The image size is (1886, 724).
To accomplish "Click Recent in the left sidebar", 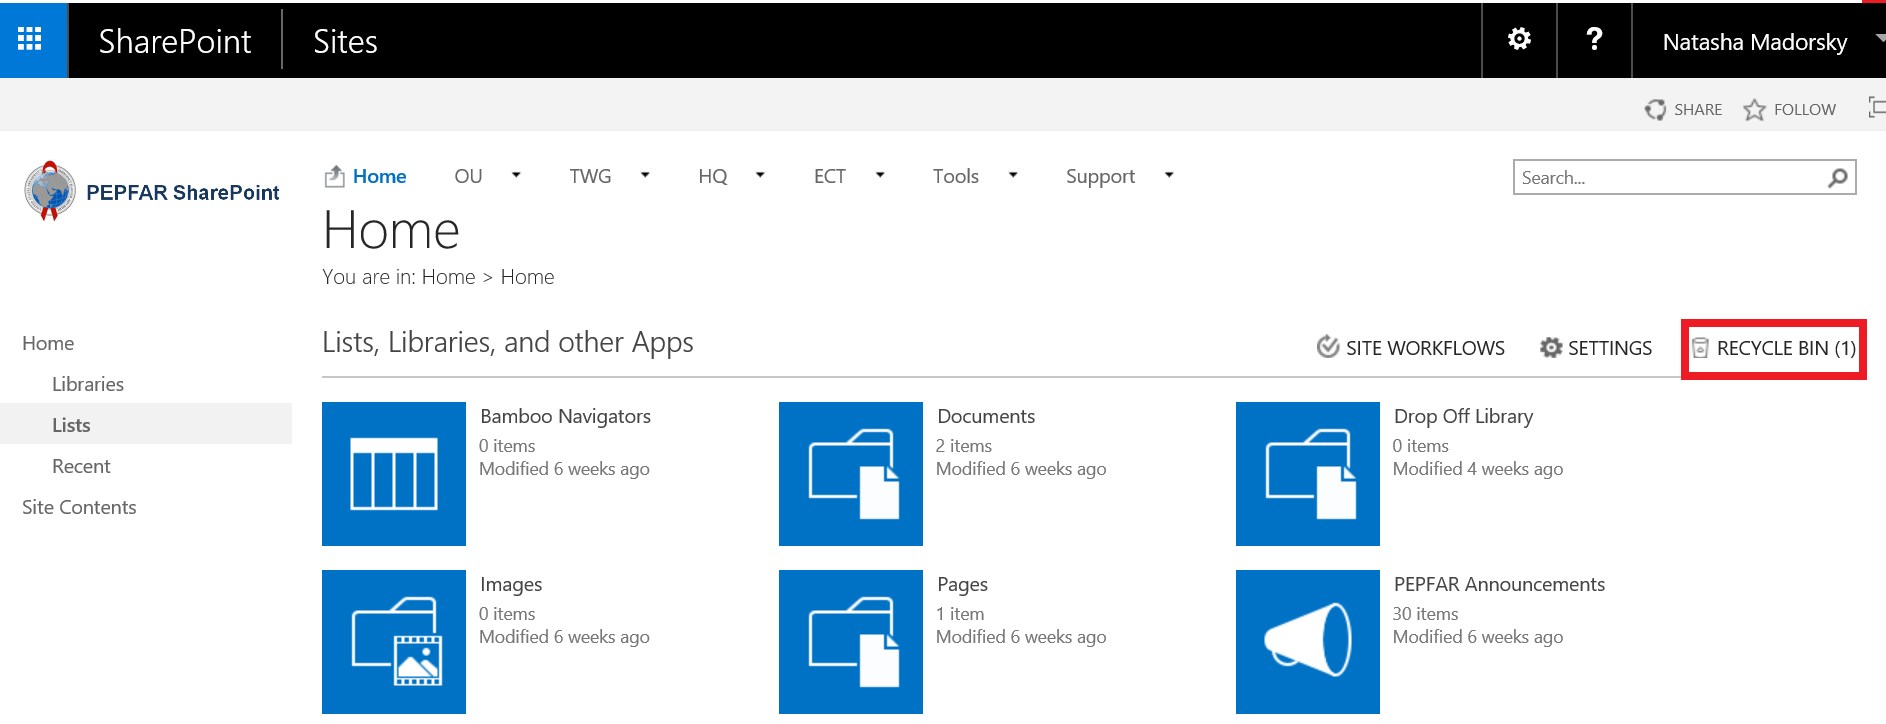I will coord(81,466).
